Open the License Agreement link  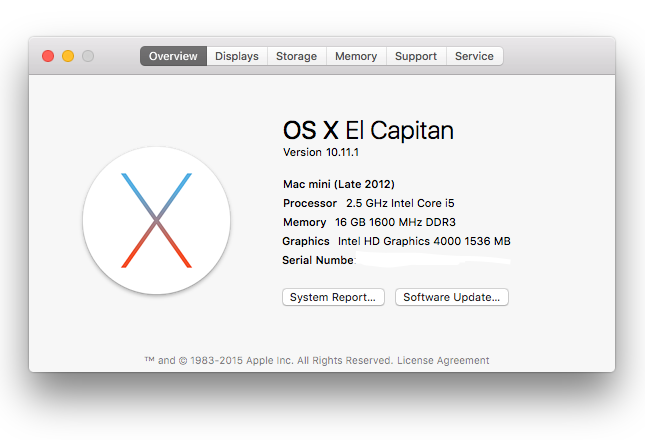pyautogui.click(x=443, y=360)
